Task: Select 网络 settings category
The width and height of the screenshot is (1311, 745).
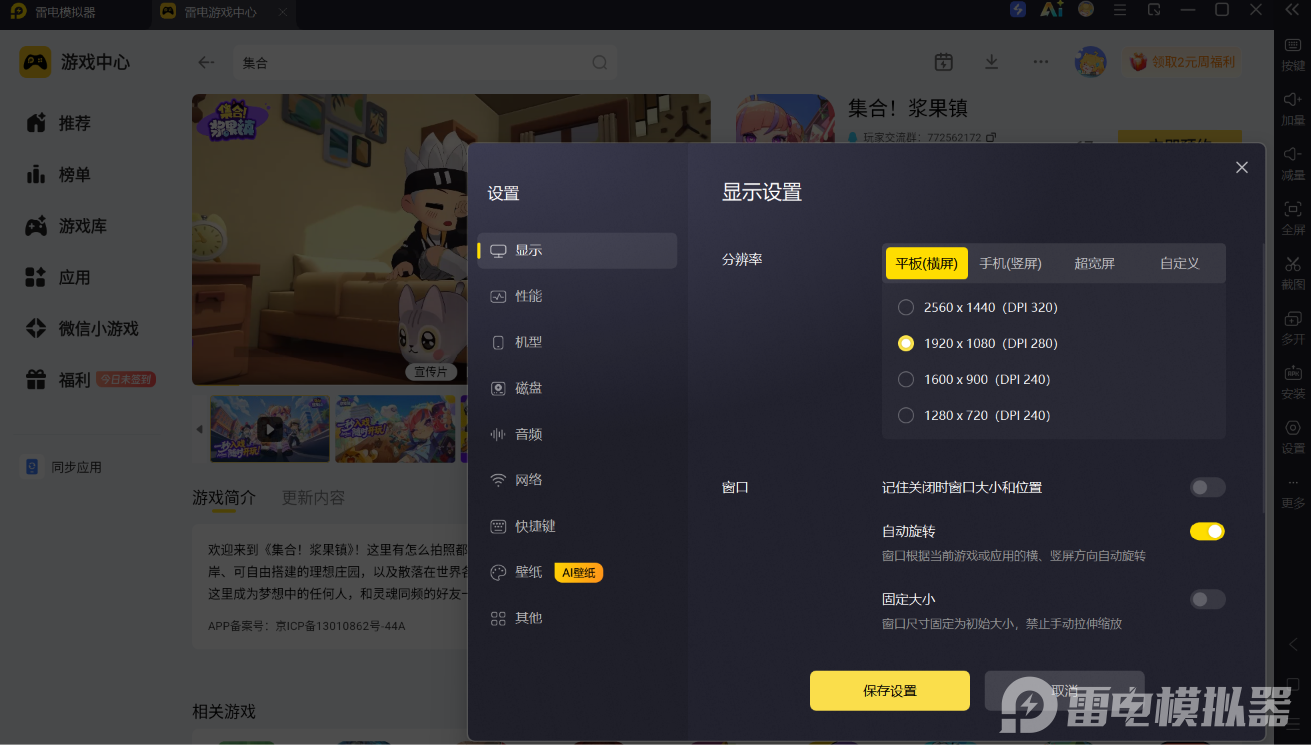Action: point(577,480)
